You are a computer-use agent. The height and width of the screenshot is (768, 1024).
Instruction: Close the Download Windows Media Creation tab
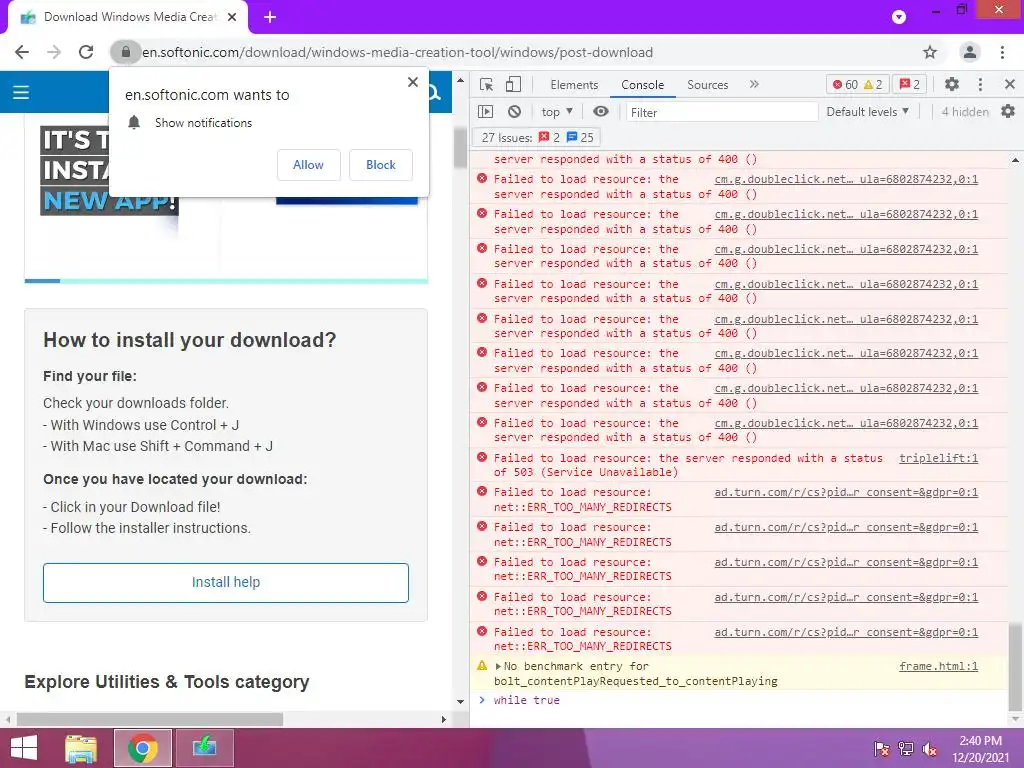pos(232,17)
